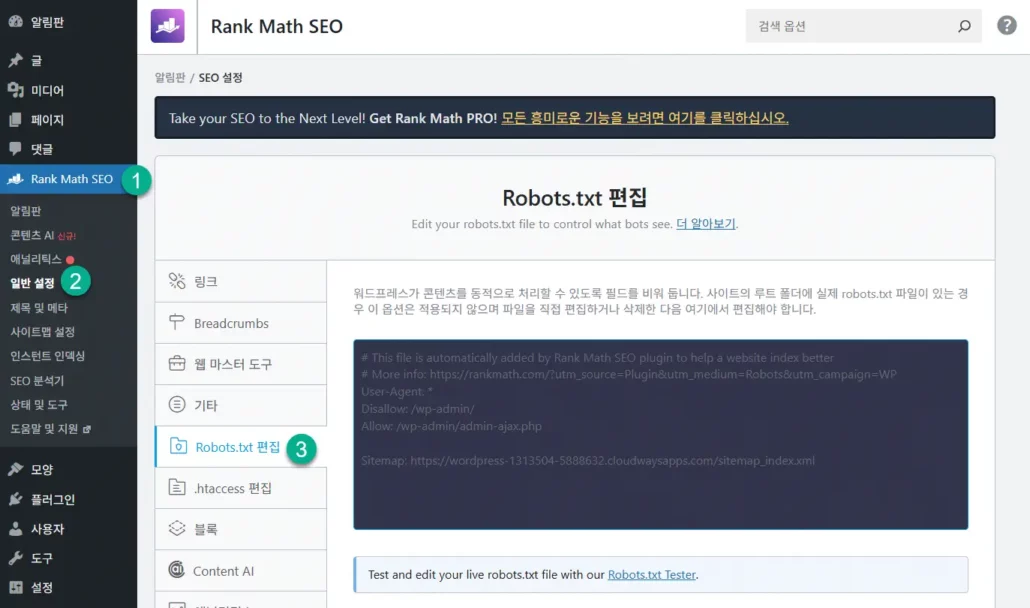Click the Breadcrumbs signpost icon
This screenshot has height=608, width=1030.
[177, 322]
